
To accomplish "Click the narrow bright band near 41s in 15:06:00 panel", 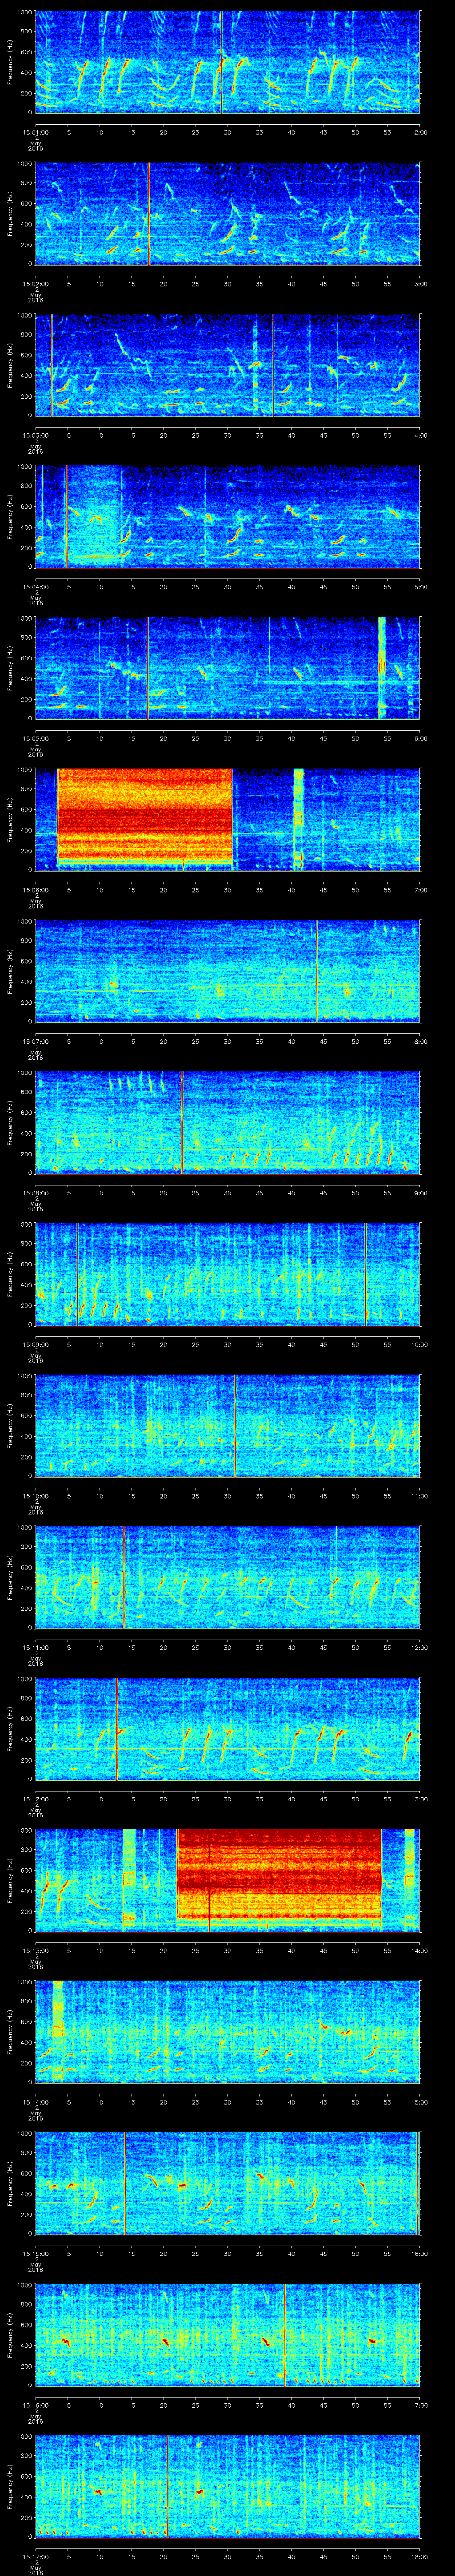I will [298, 819].
